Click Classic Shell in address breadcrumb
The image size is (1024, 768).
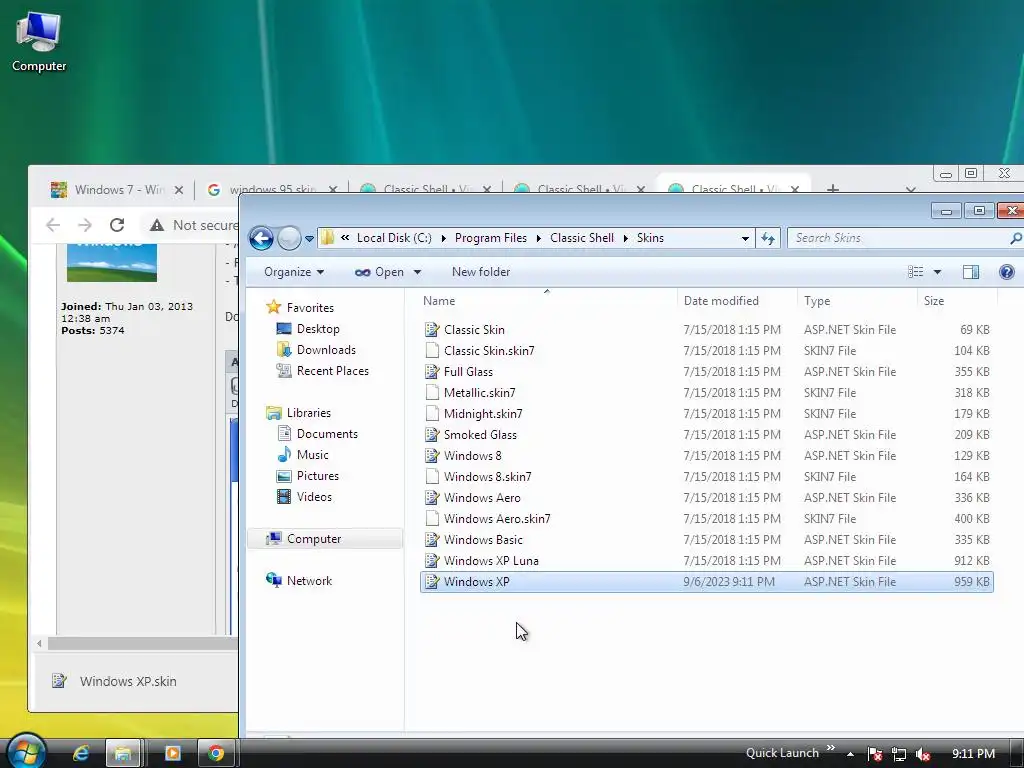[581, 238]
